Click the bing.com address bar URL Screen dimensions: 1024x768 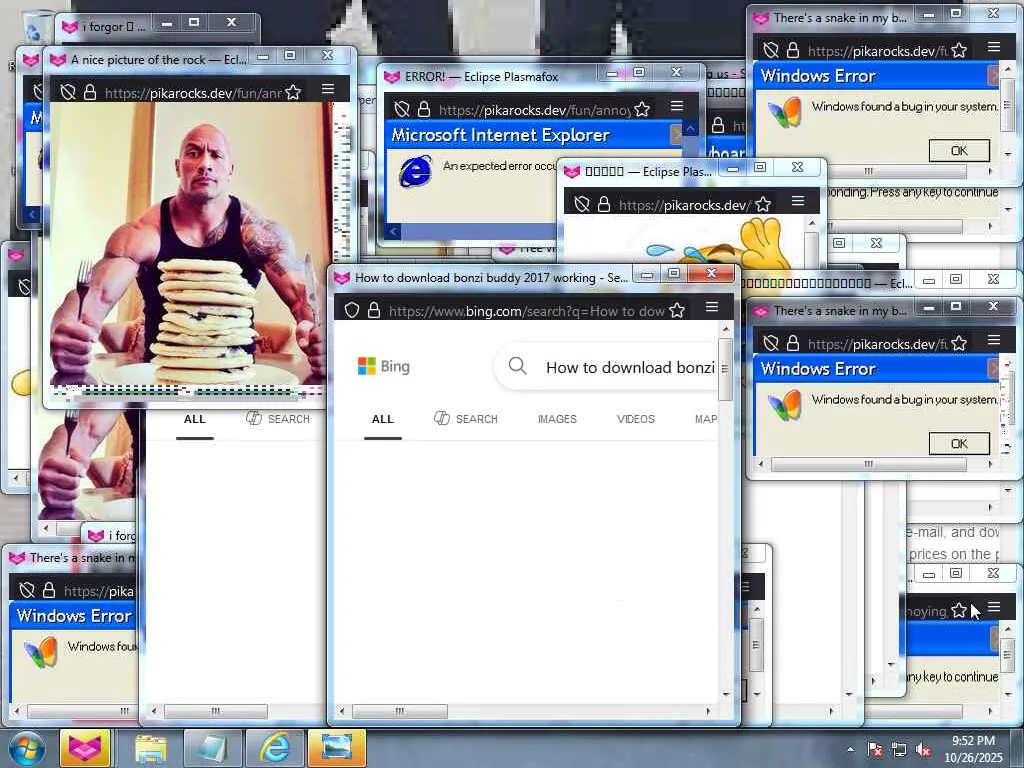tap(526, 311)
